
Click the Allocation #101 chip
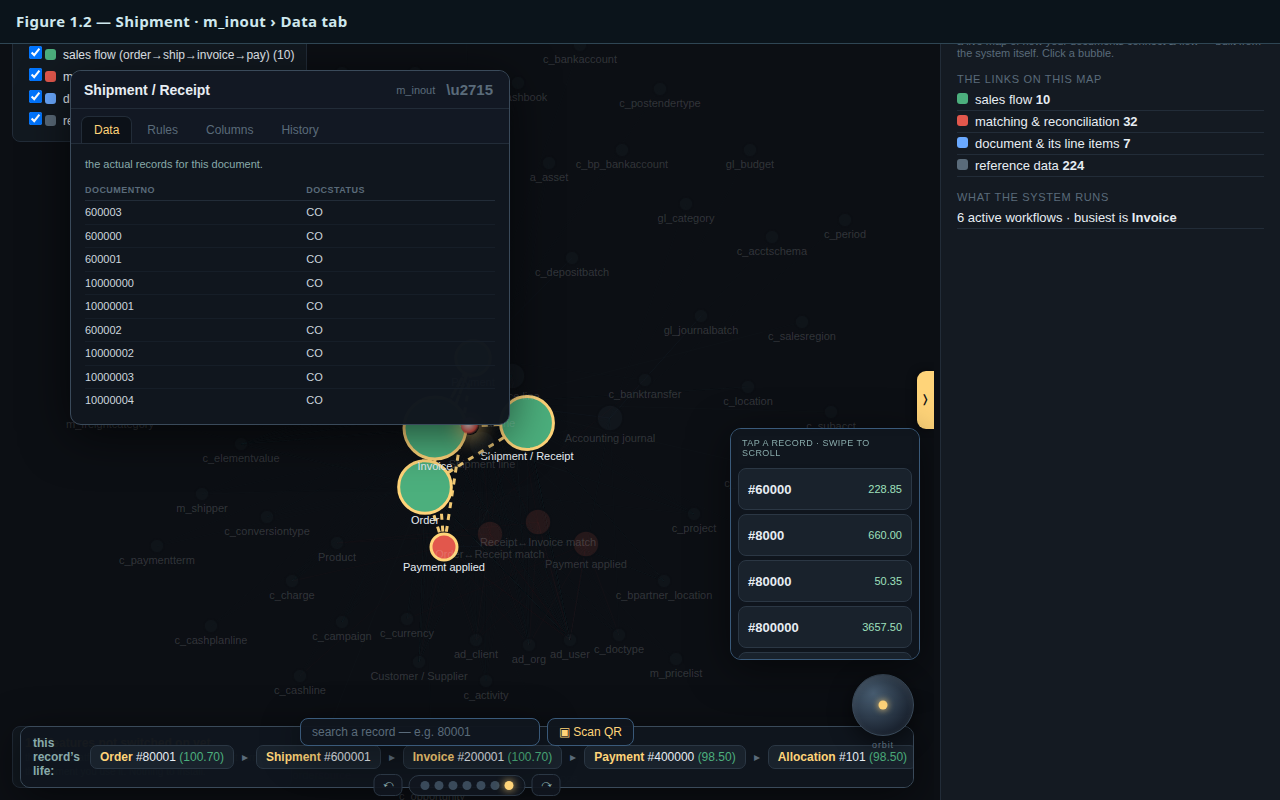coord(842,757)
